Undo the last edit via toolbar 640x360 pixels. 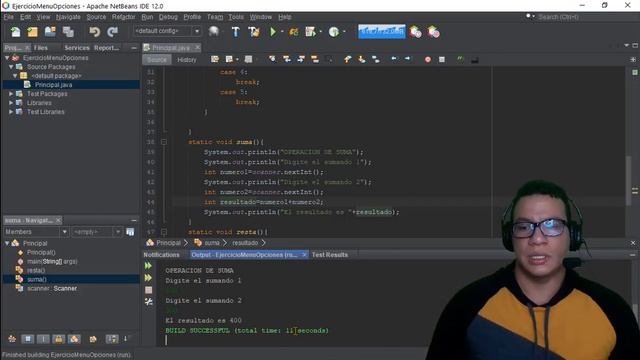pos(94,32)
